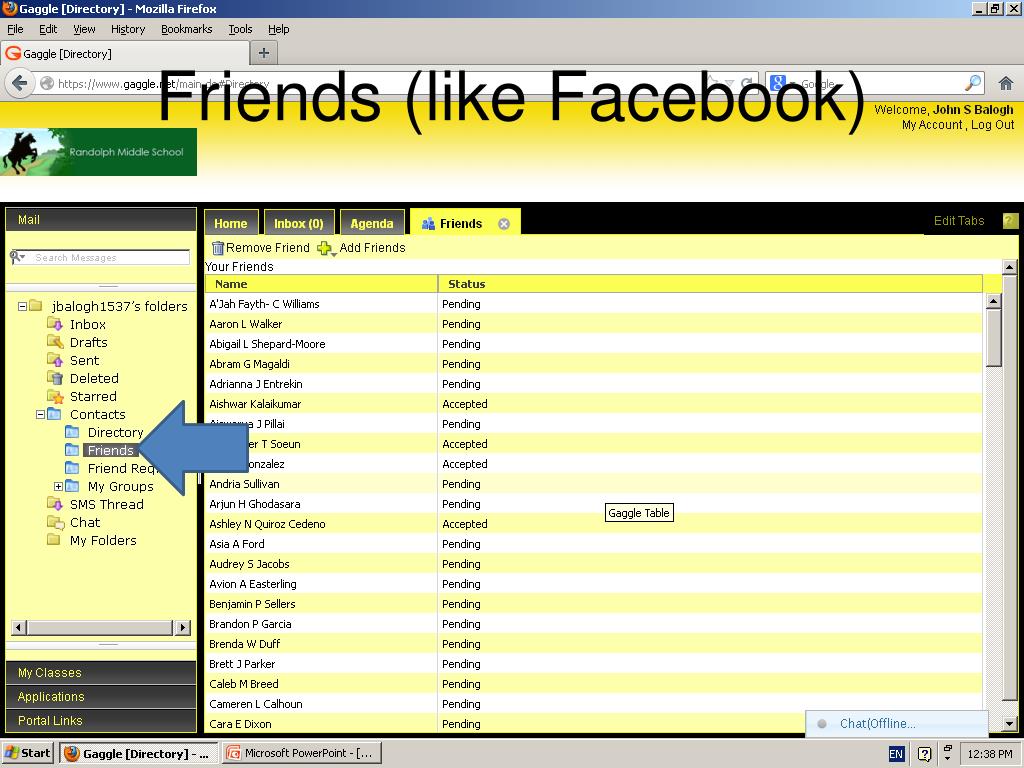The image size is (1024, 768).
Task: Expand the My Classes panel
Action: (x=101, y=673)
